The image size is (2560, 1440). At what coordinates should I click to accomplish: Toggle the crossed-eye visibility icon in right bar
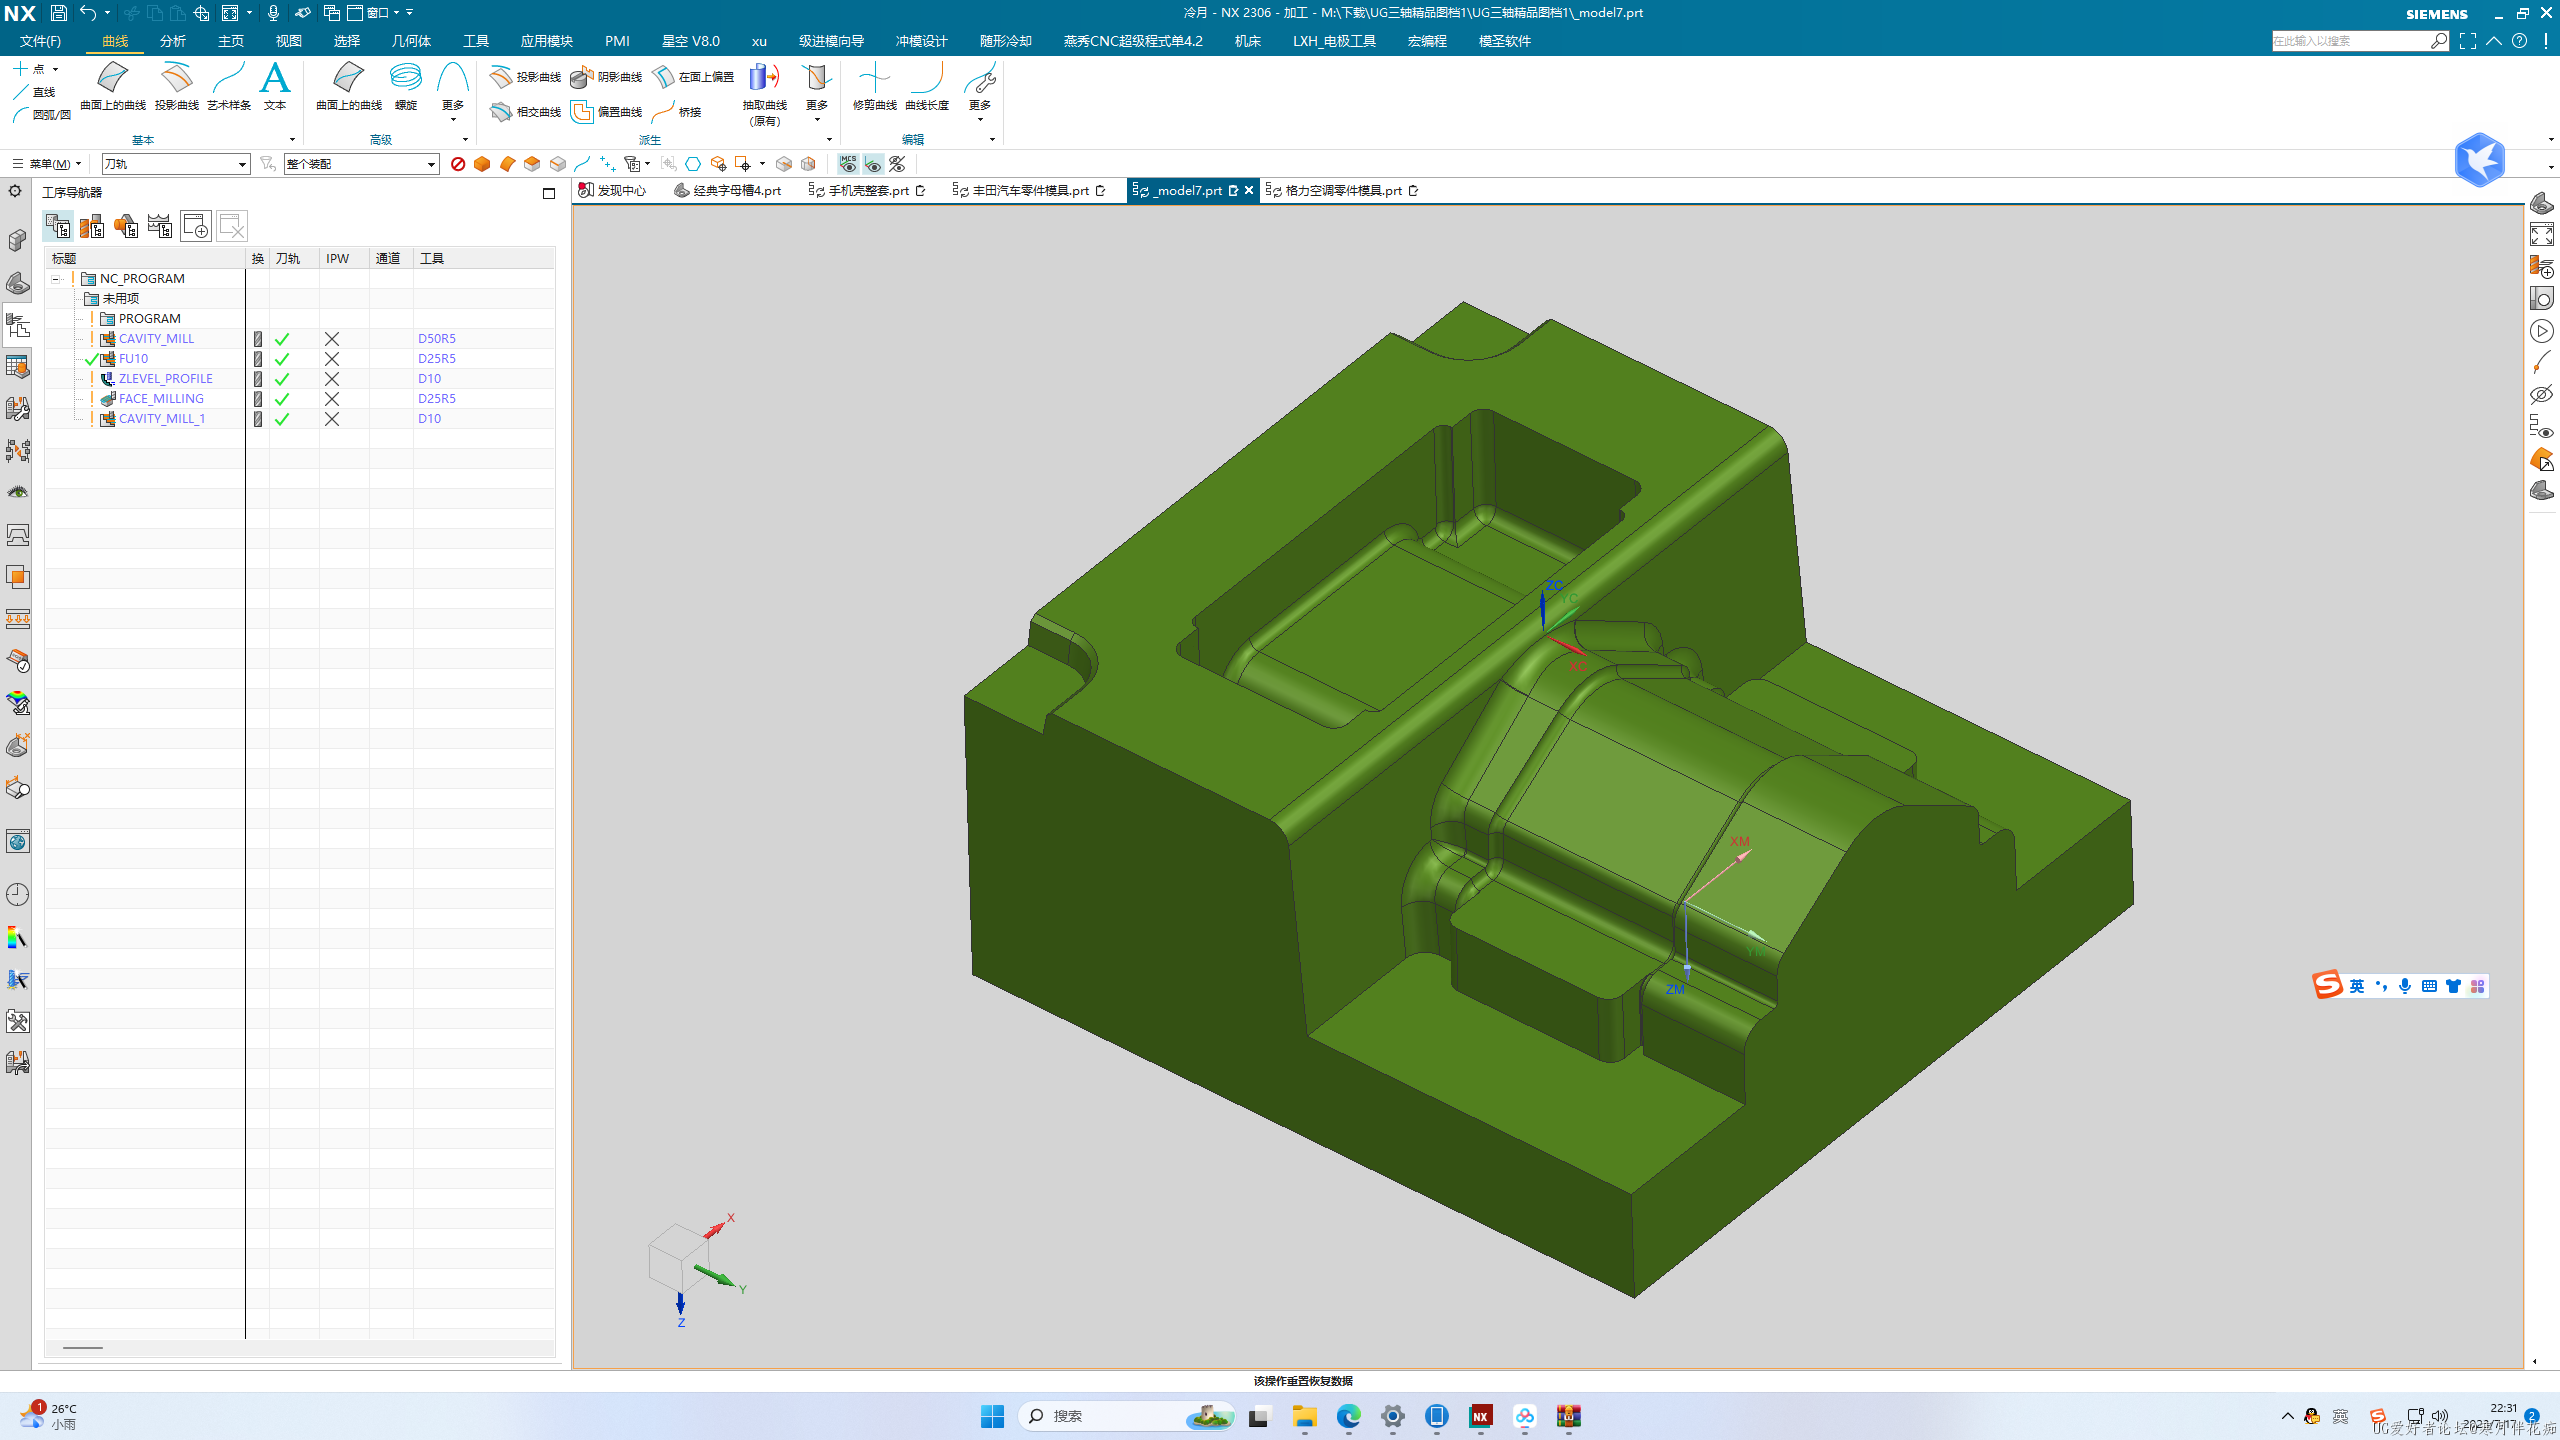click(x=2541, y=394)
